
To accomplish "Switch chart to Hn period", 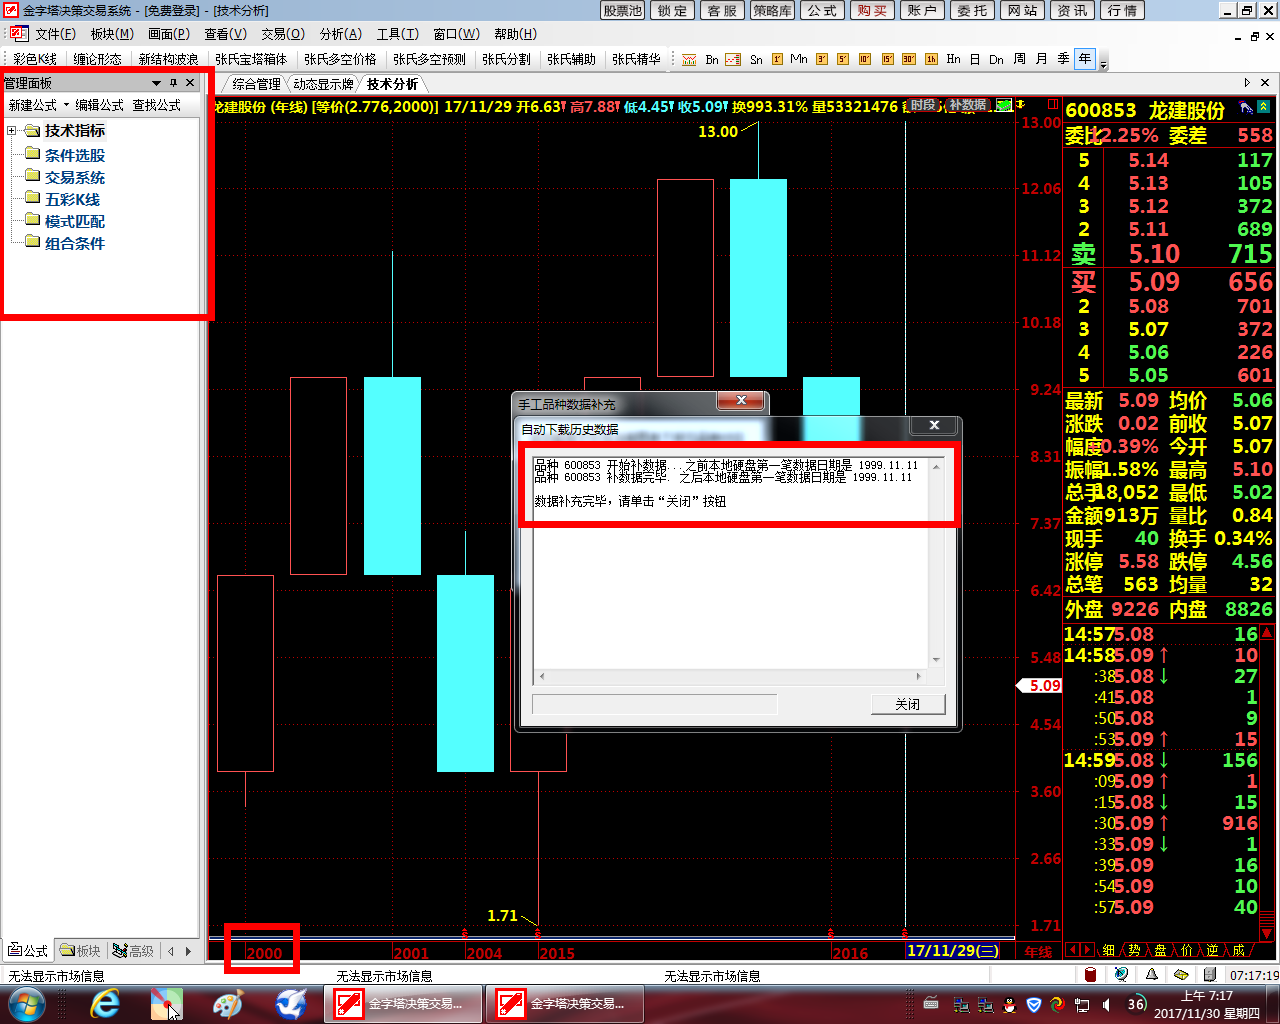I will click(953, 60).
